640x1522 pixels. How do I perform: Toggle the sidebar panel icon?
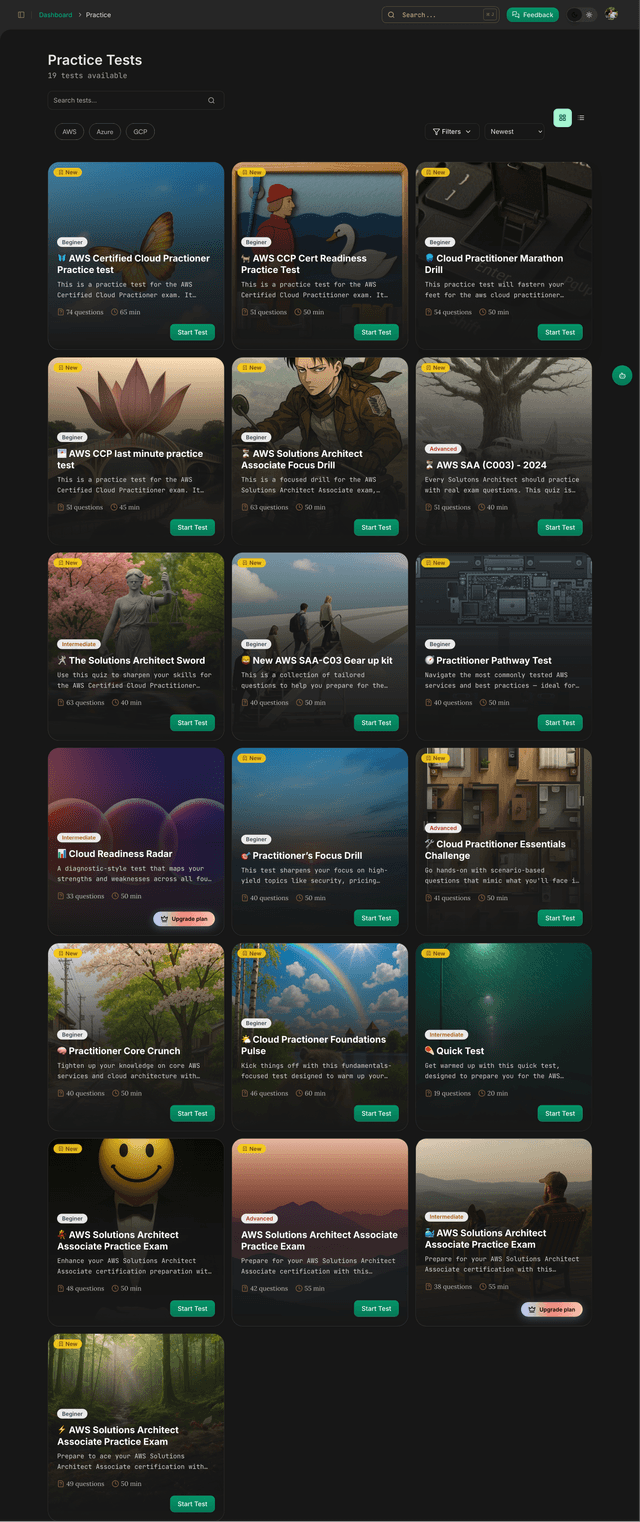coord(21,15)
